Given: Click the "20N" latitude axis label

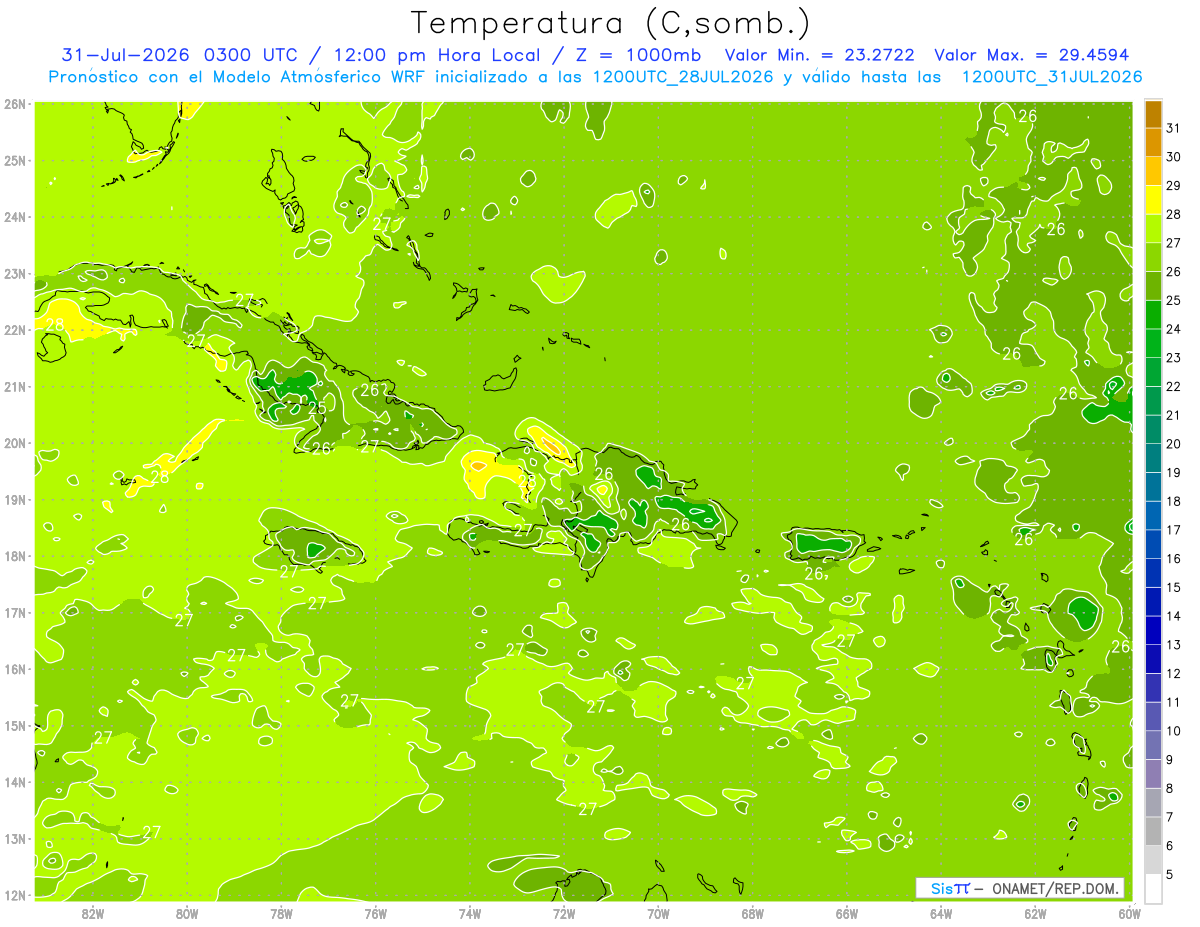Looking at the screenshot, I should click(15, 443).
